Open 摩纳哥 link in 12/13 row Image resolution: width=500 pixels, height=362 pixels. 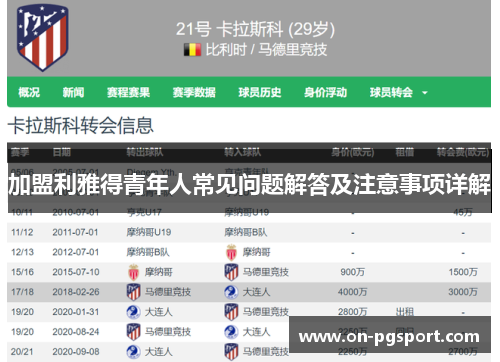point(256,252)
